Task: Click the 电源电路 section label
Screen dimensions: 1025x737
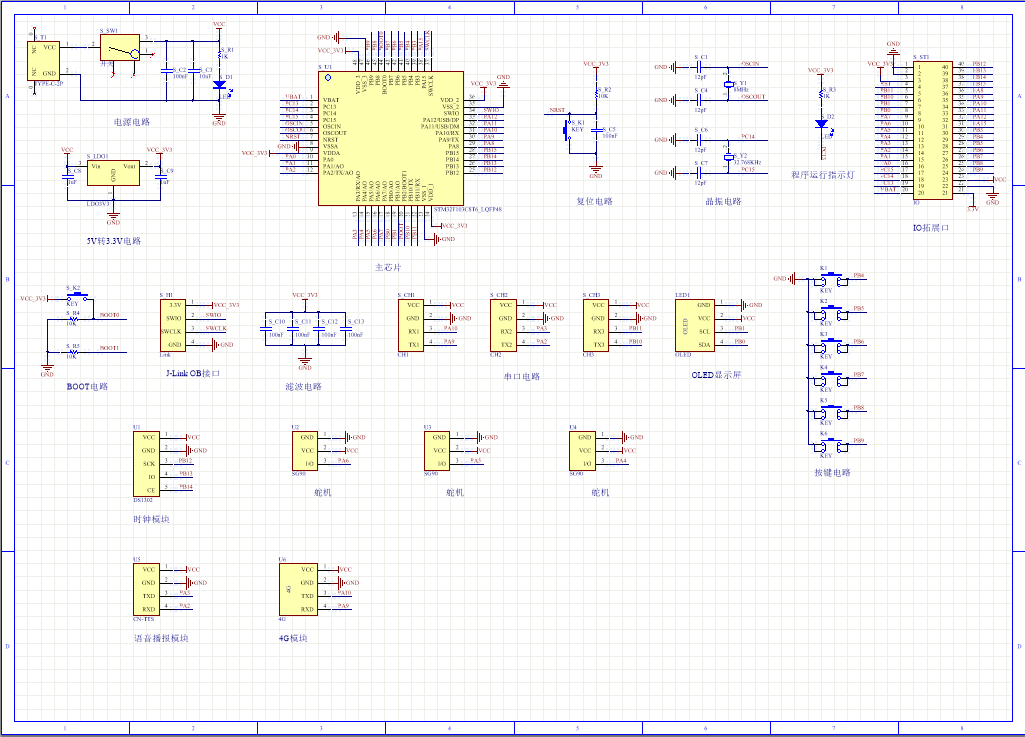Action: (132, 122)
